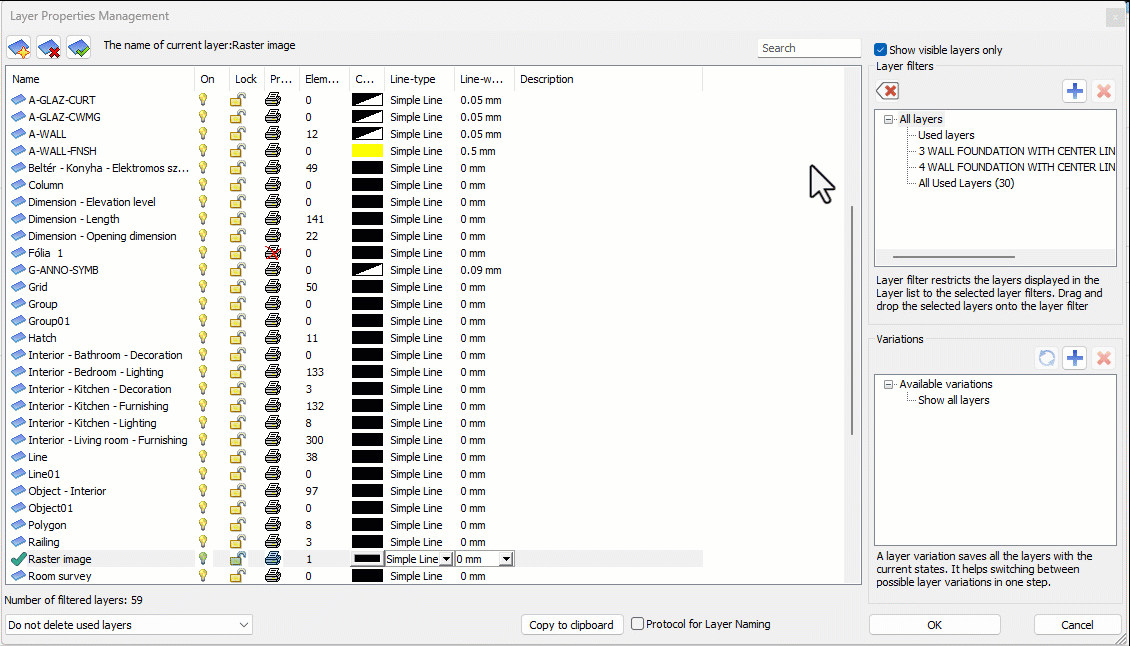Viewport: 1130px width, 646px height.
Task: Click the lock icon of Column layer
Action: [x=238, y=185]
